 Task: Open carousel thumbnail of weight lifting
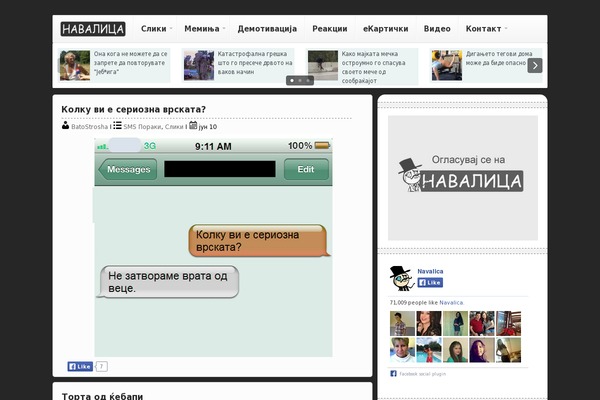point(447,65)
